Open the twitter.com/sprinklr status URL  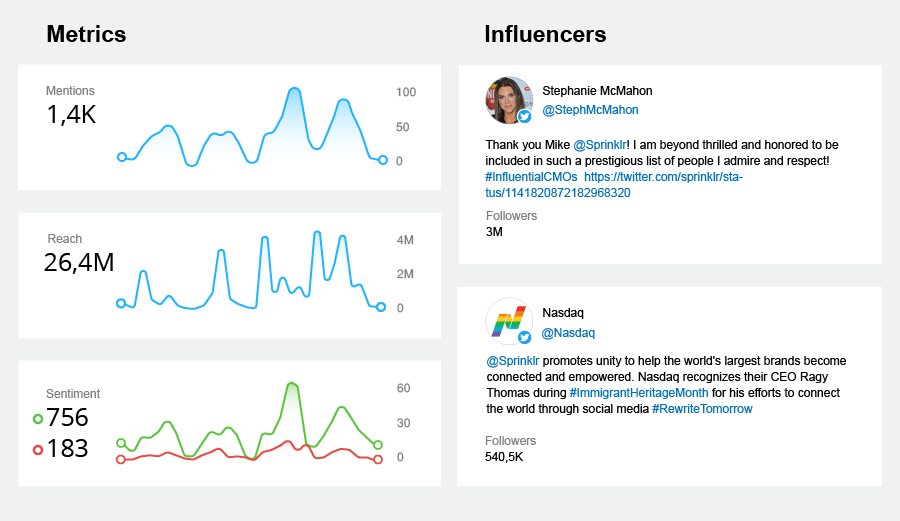click(x=614, y=185)
